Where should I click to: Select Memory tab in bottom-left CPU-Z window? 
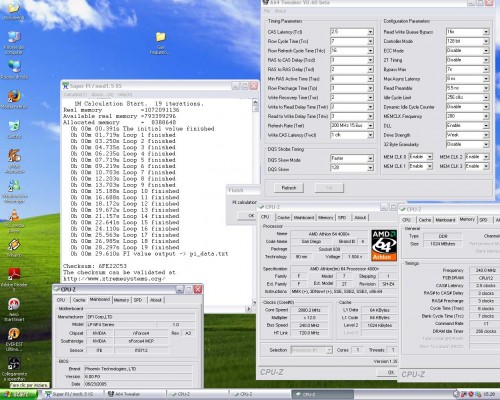(x=121, y=300)
